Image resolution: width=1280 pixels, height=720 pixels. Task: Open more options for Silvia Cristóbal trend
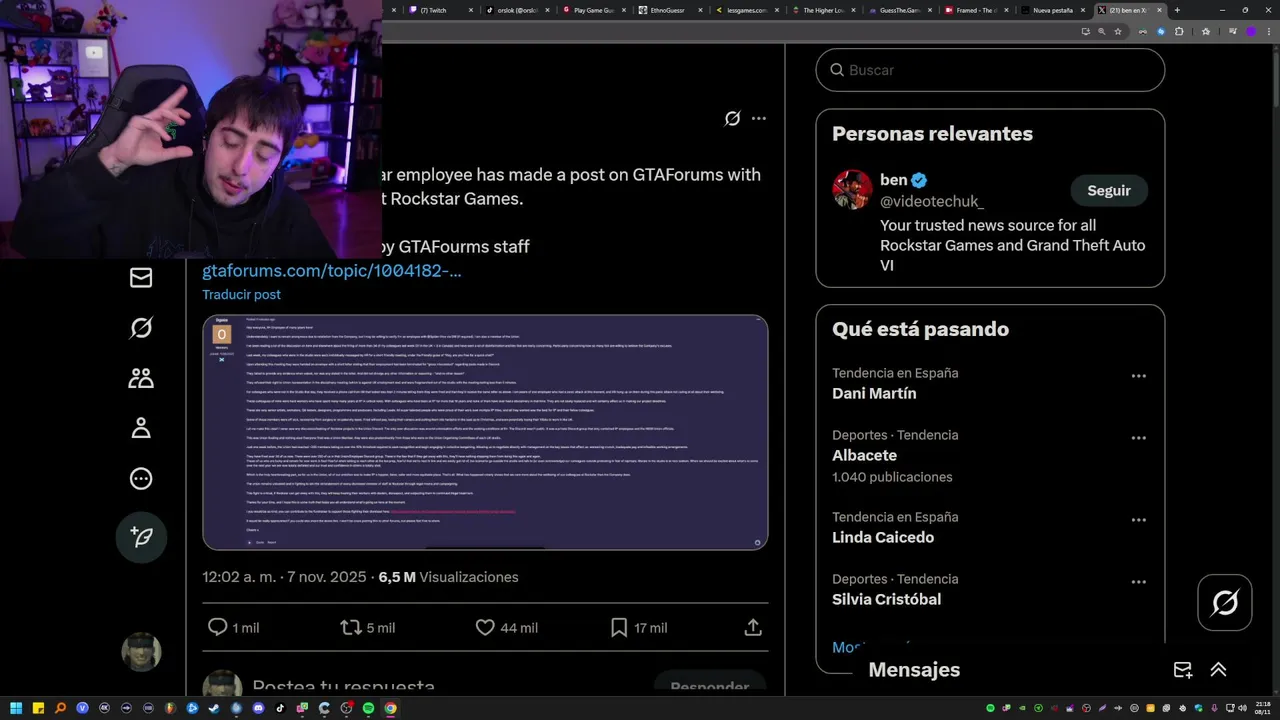pos(1138,582)
